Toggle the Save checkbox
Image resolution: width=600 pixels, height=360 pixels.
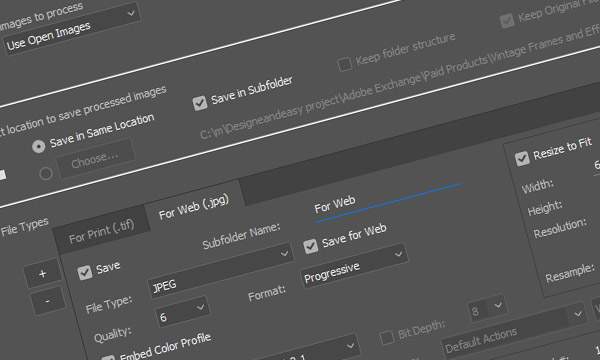click(85, 273)
